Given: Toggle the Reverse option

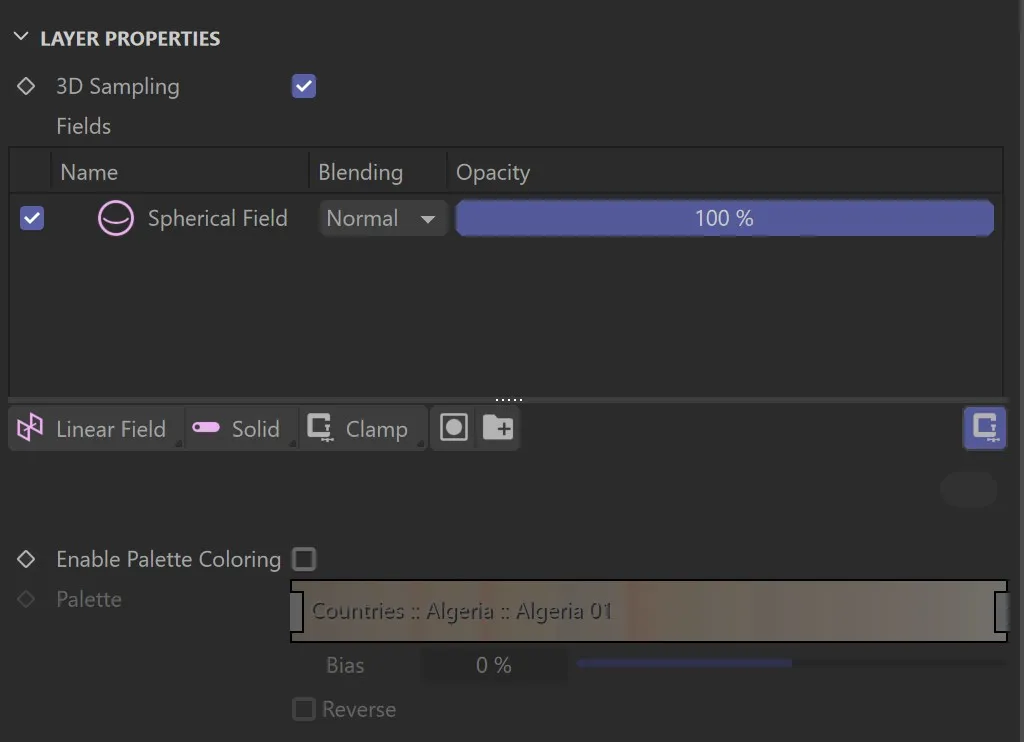Looking at the screenshot, I should click(x=304, y=709).
